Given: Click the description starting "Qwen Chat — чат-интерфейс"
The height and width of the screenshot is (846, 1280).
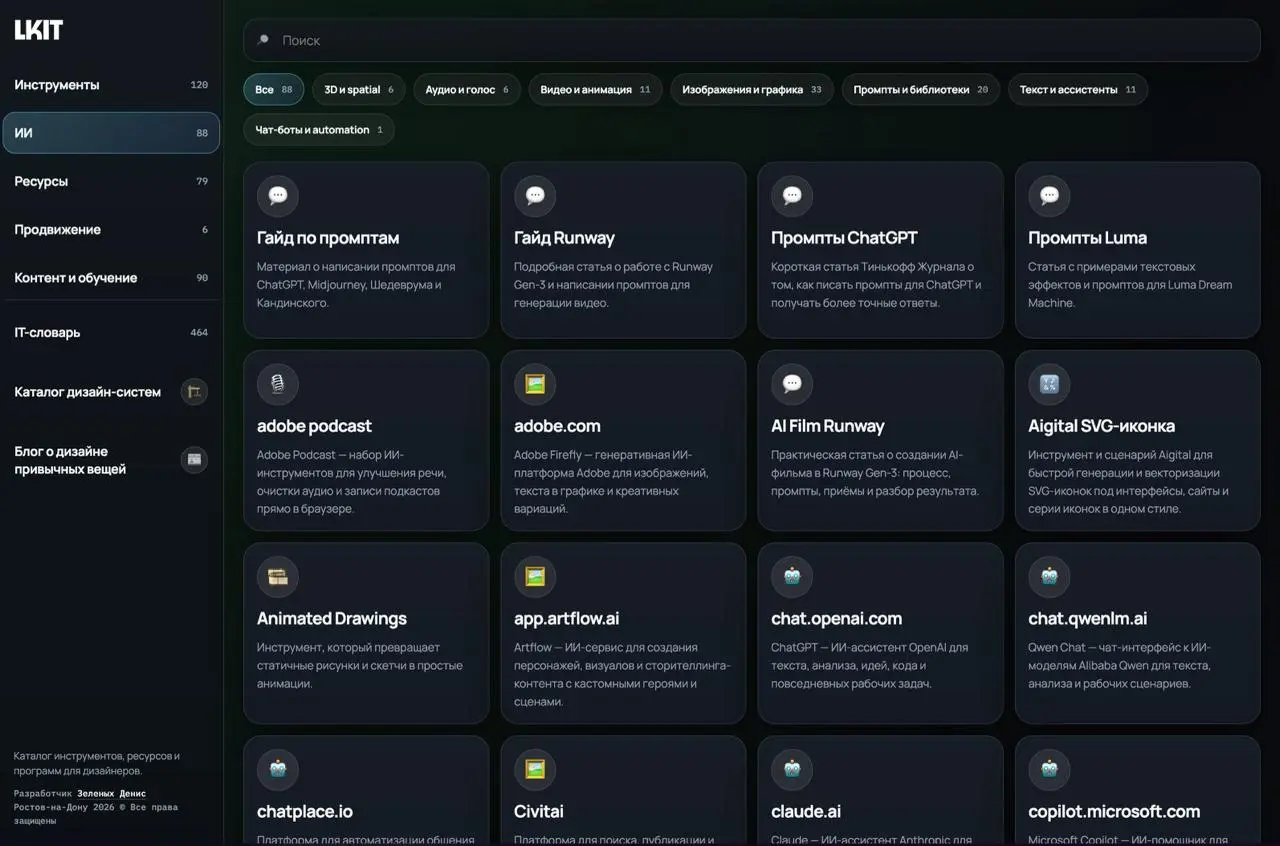Looking at the screenshot, I should tap(1119, 666).
